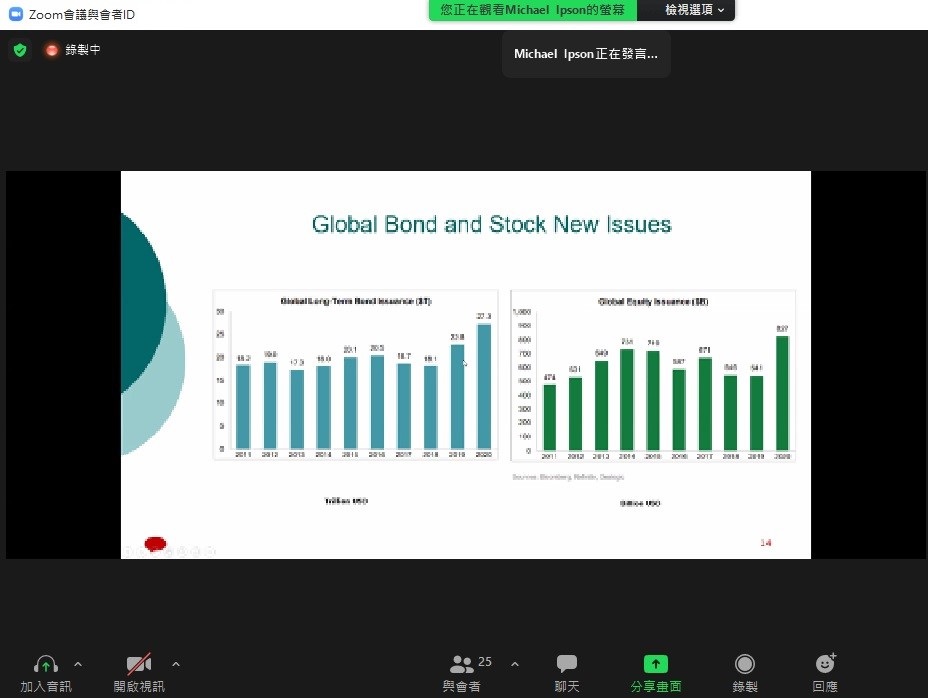Click the red recording indicator icon
This screenshot has width=928, height=698.
pos(52,50)
